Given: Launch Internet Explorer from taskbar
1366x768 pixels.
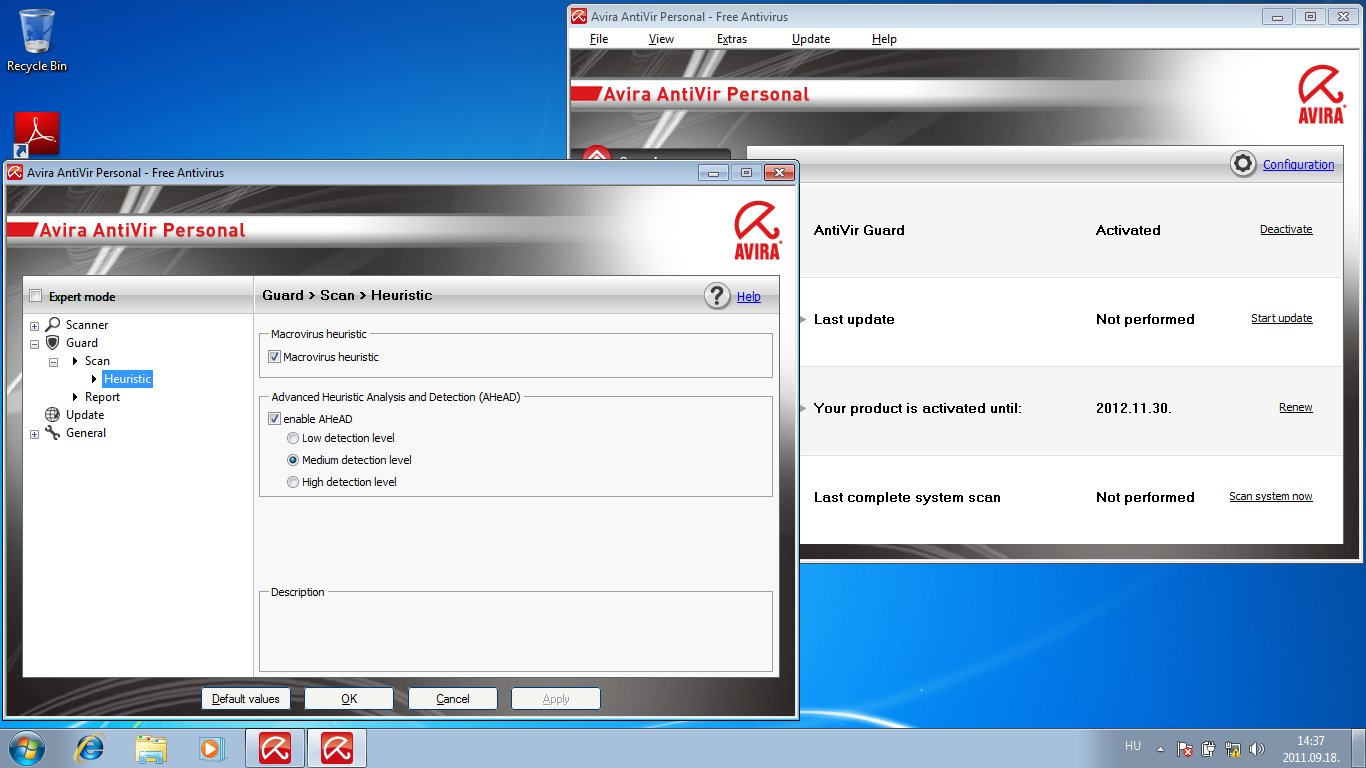Looking at the screenshot, I should [91, 747].
